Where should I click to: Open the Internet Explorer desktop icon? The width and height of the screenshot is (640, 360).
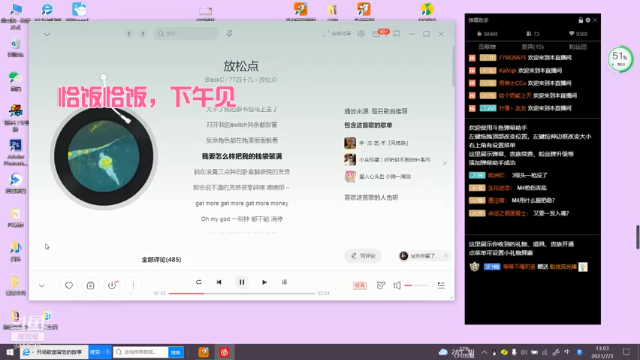[47, 11]
